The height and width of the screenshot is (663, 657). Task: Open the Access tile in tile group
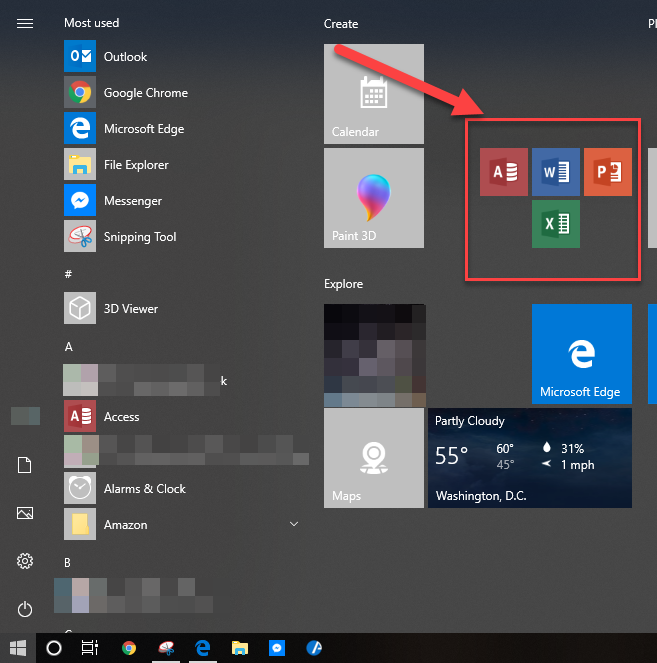pos(503,172)
